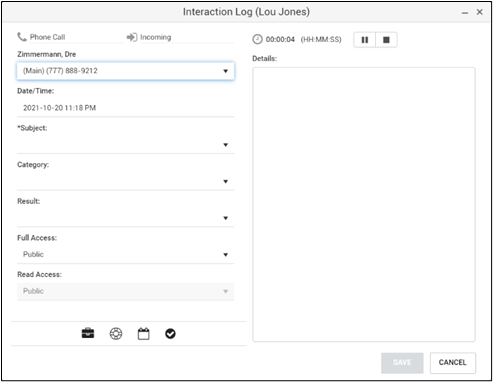The width and height of the screenshot is (493, 382).
Task: Click the Date/Time field
Action: [125, 108]
